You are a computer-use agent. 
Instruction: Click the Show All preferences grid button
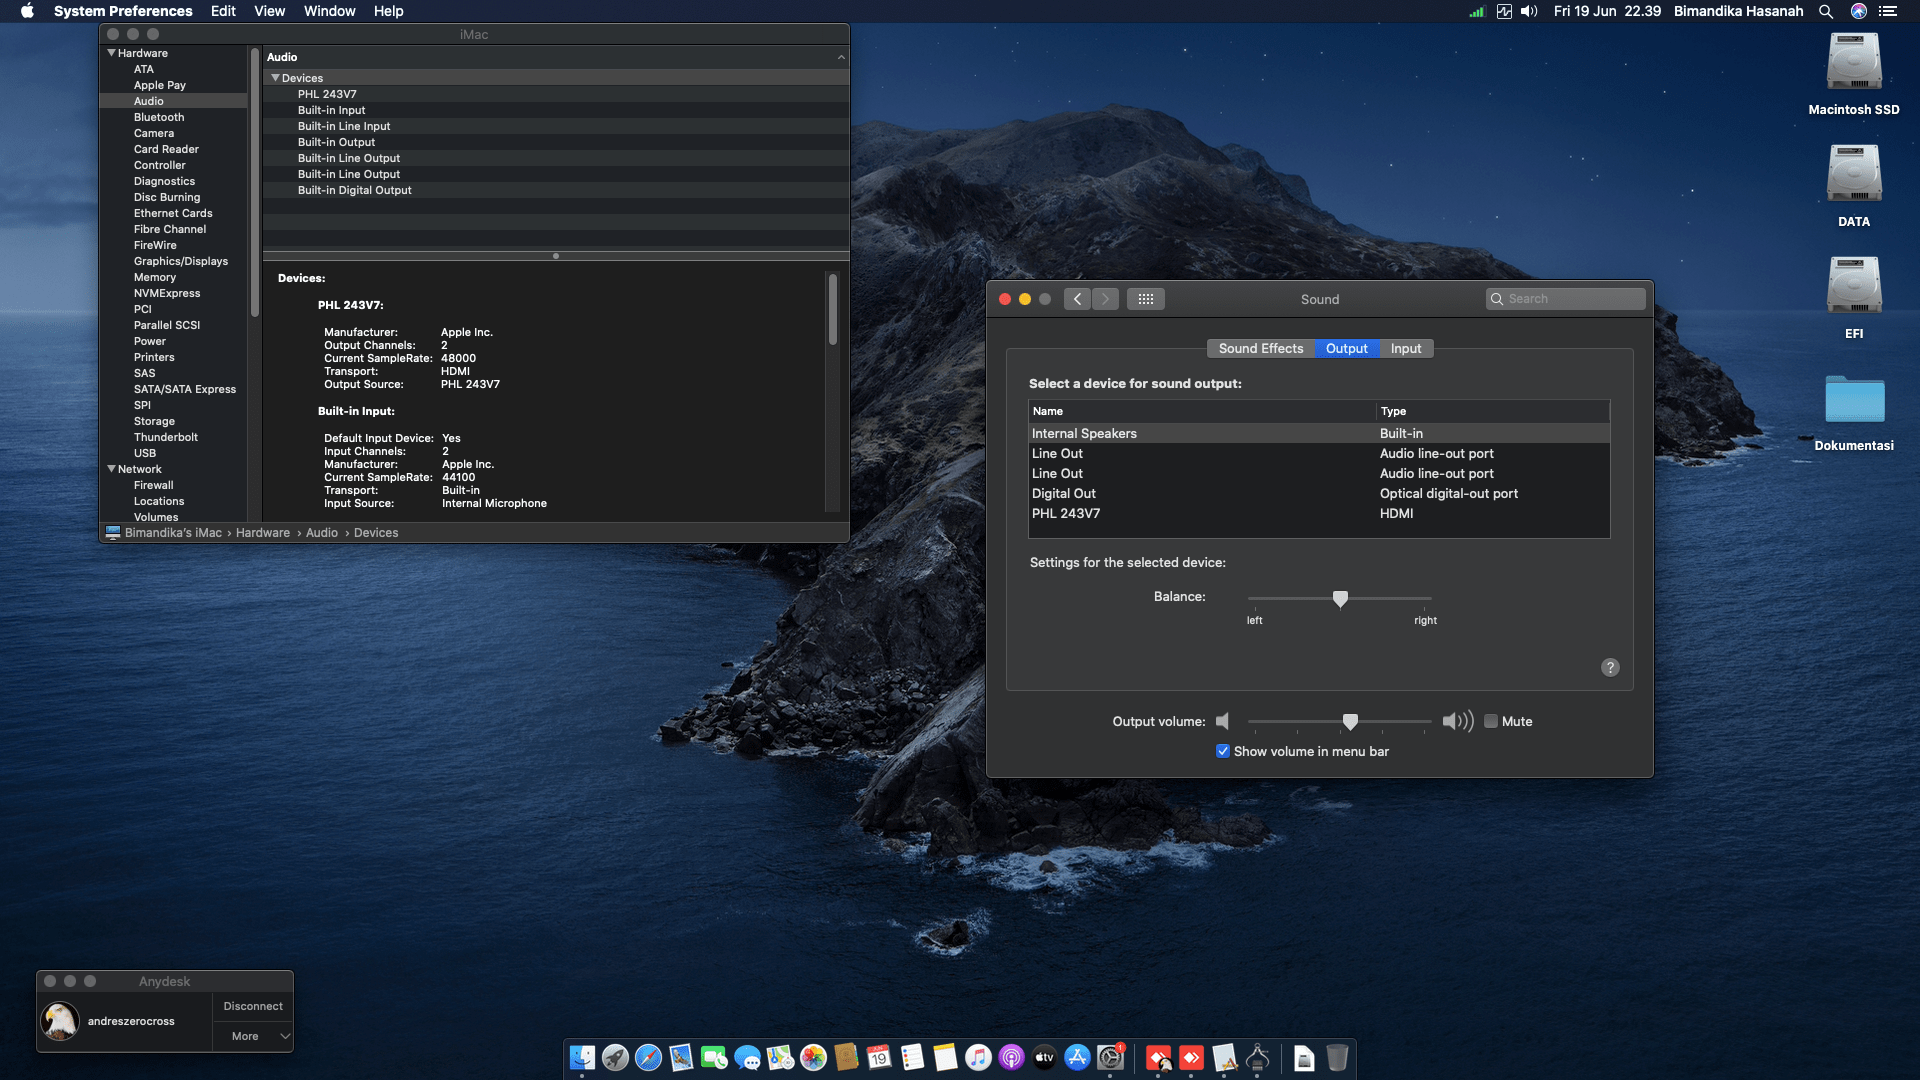pyautogui.click(x=1145, y=299)
